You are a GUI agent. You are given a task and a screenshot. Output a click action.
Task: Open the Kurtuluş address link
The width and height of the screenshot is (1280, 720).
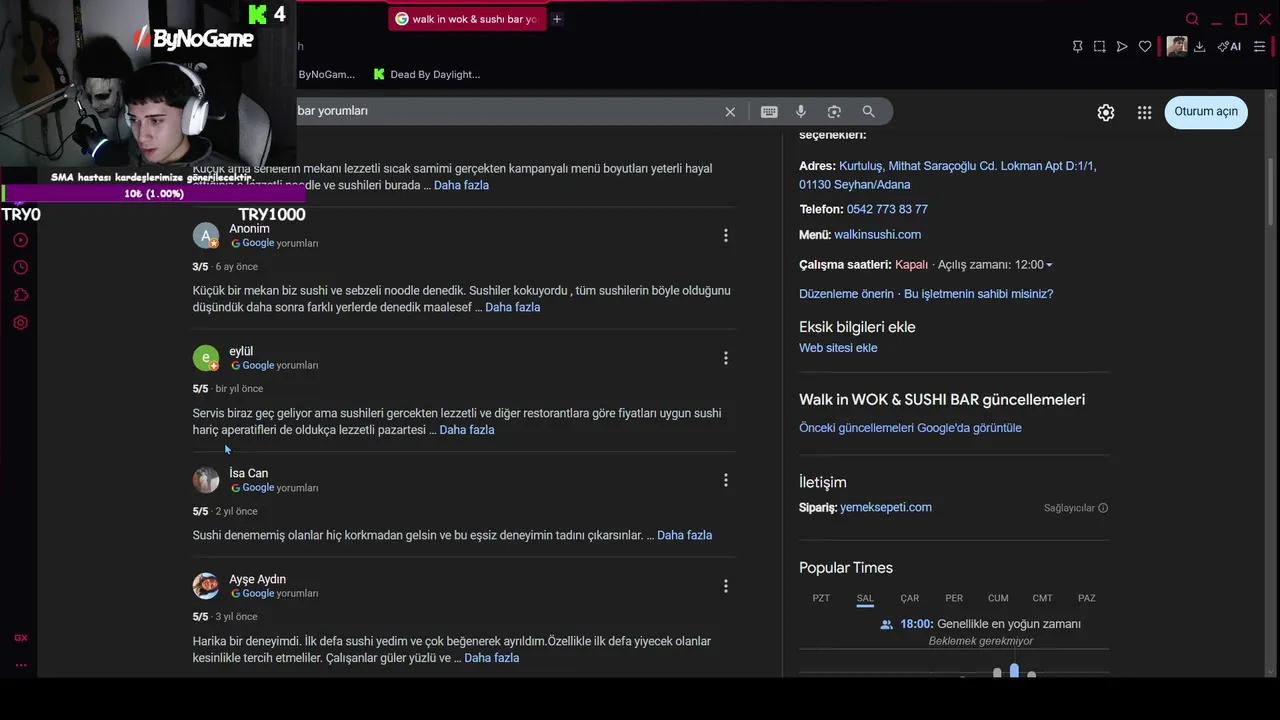pos(948,175)
